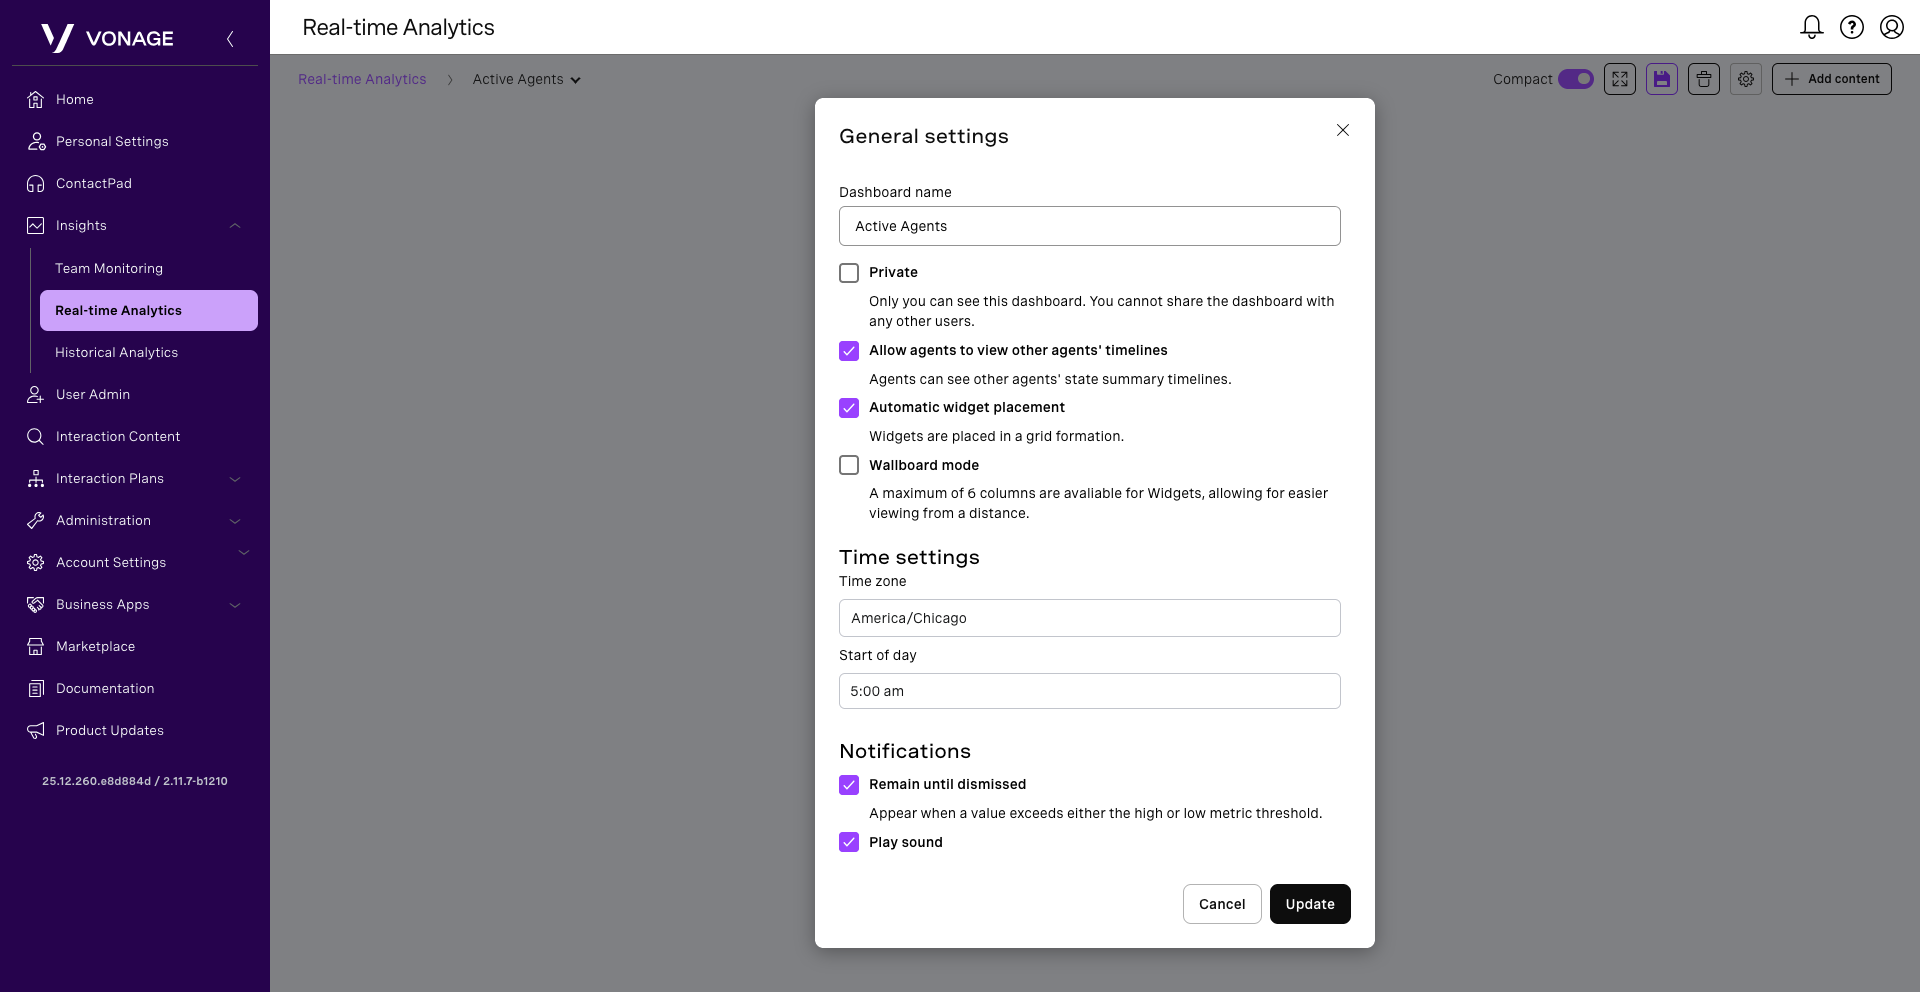Click the save dashboard icon
The image size is (1920, 992).
[1662, 79]
